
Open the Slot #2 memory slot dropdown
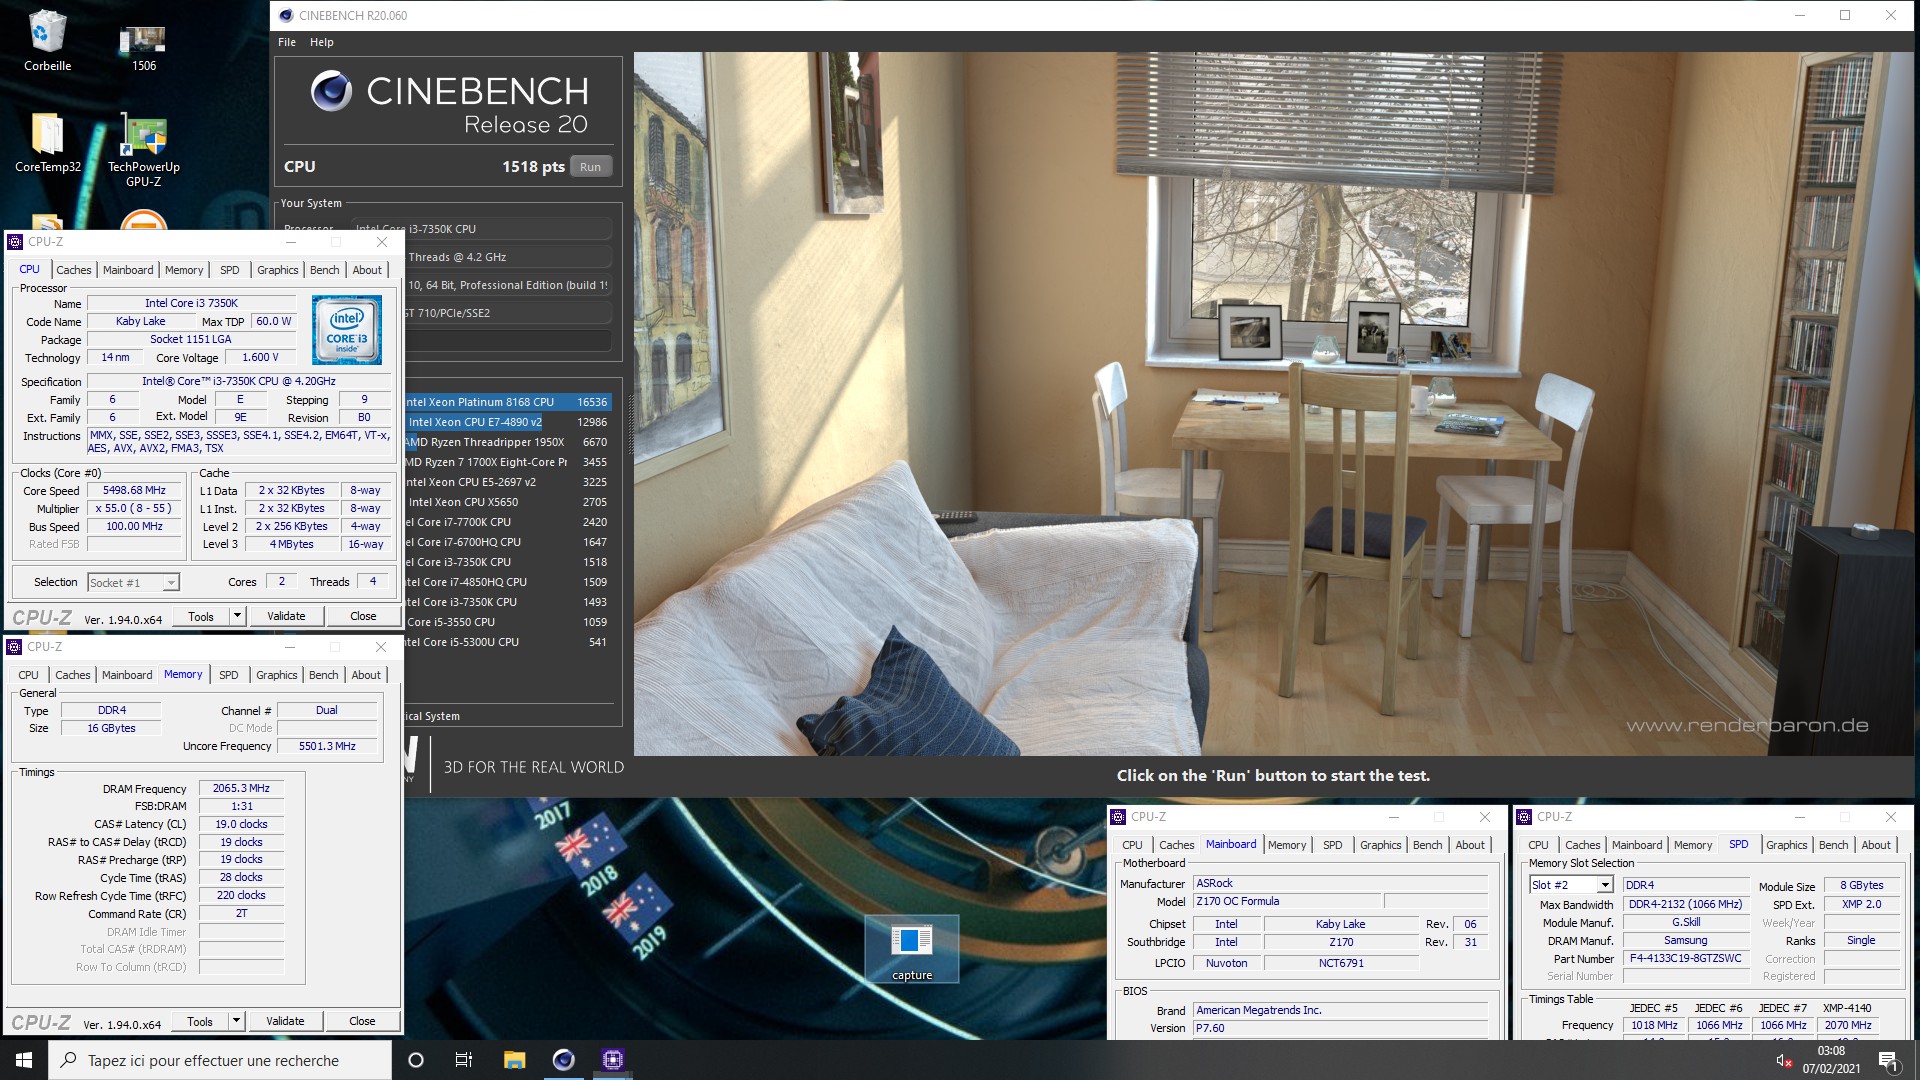tap(1571, 885)
